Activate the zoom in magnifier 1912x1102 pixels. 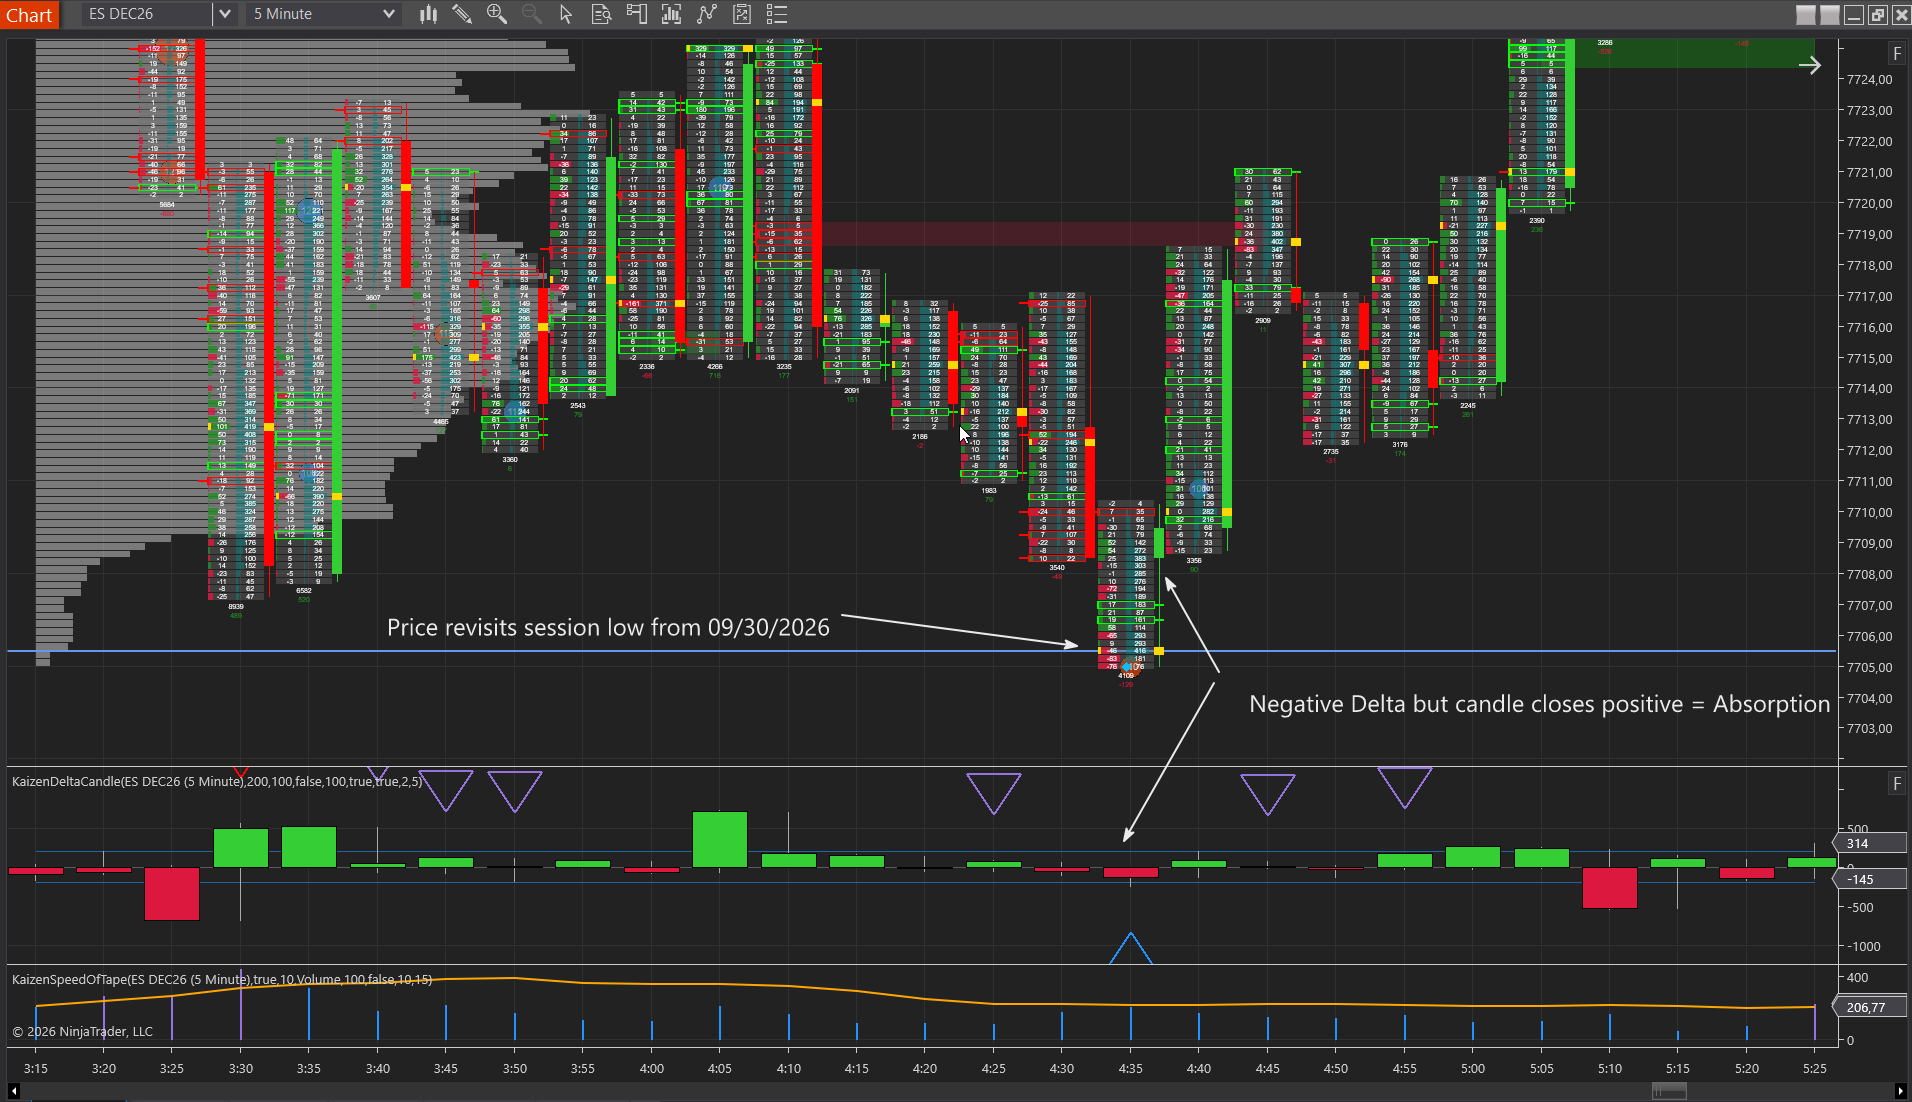pyautogui.click(x=497, y=14)
